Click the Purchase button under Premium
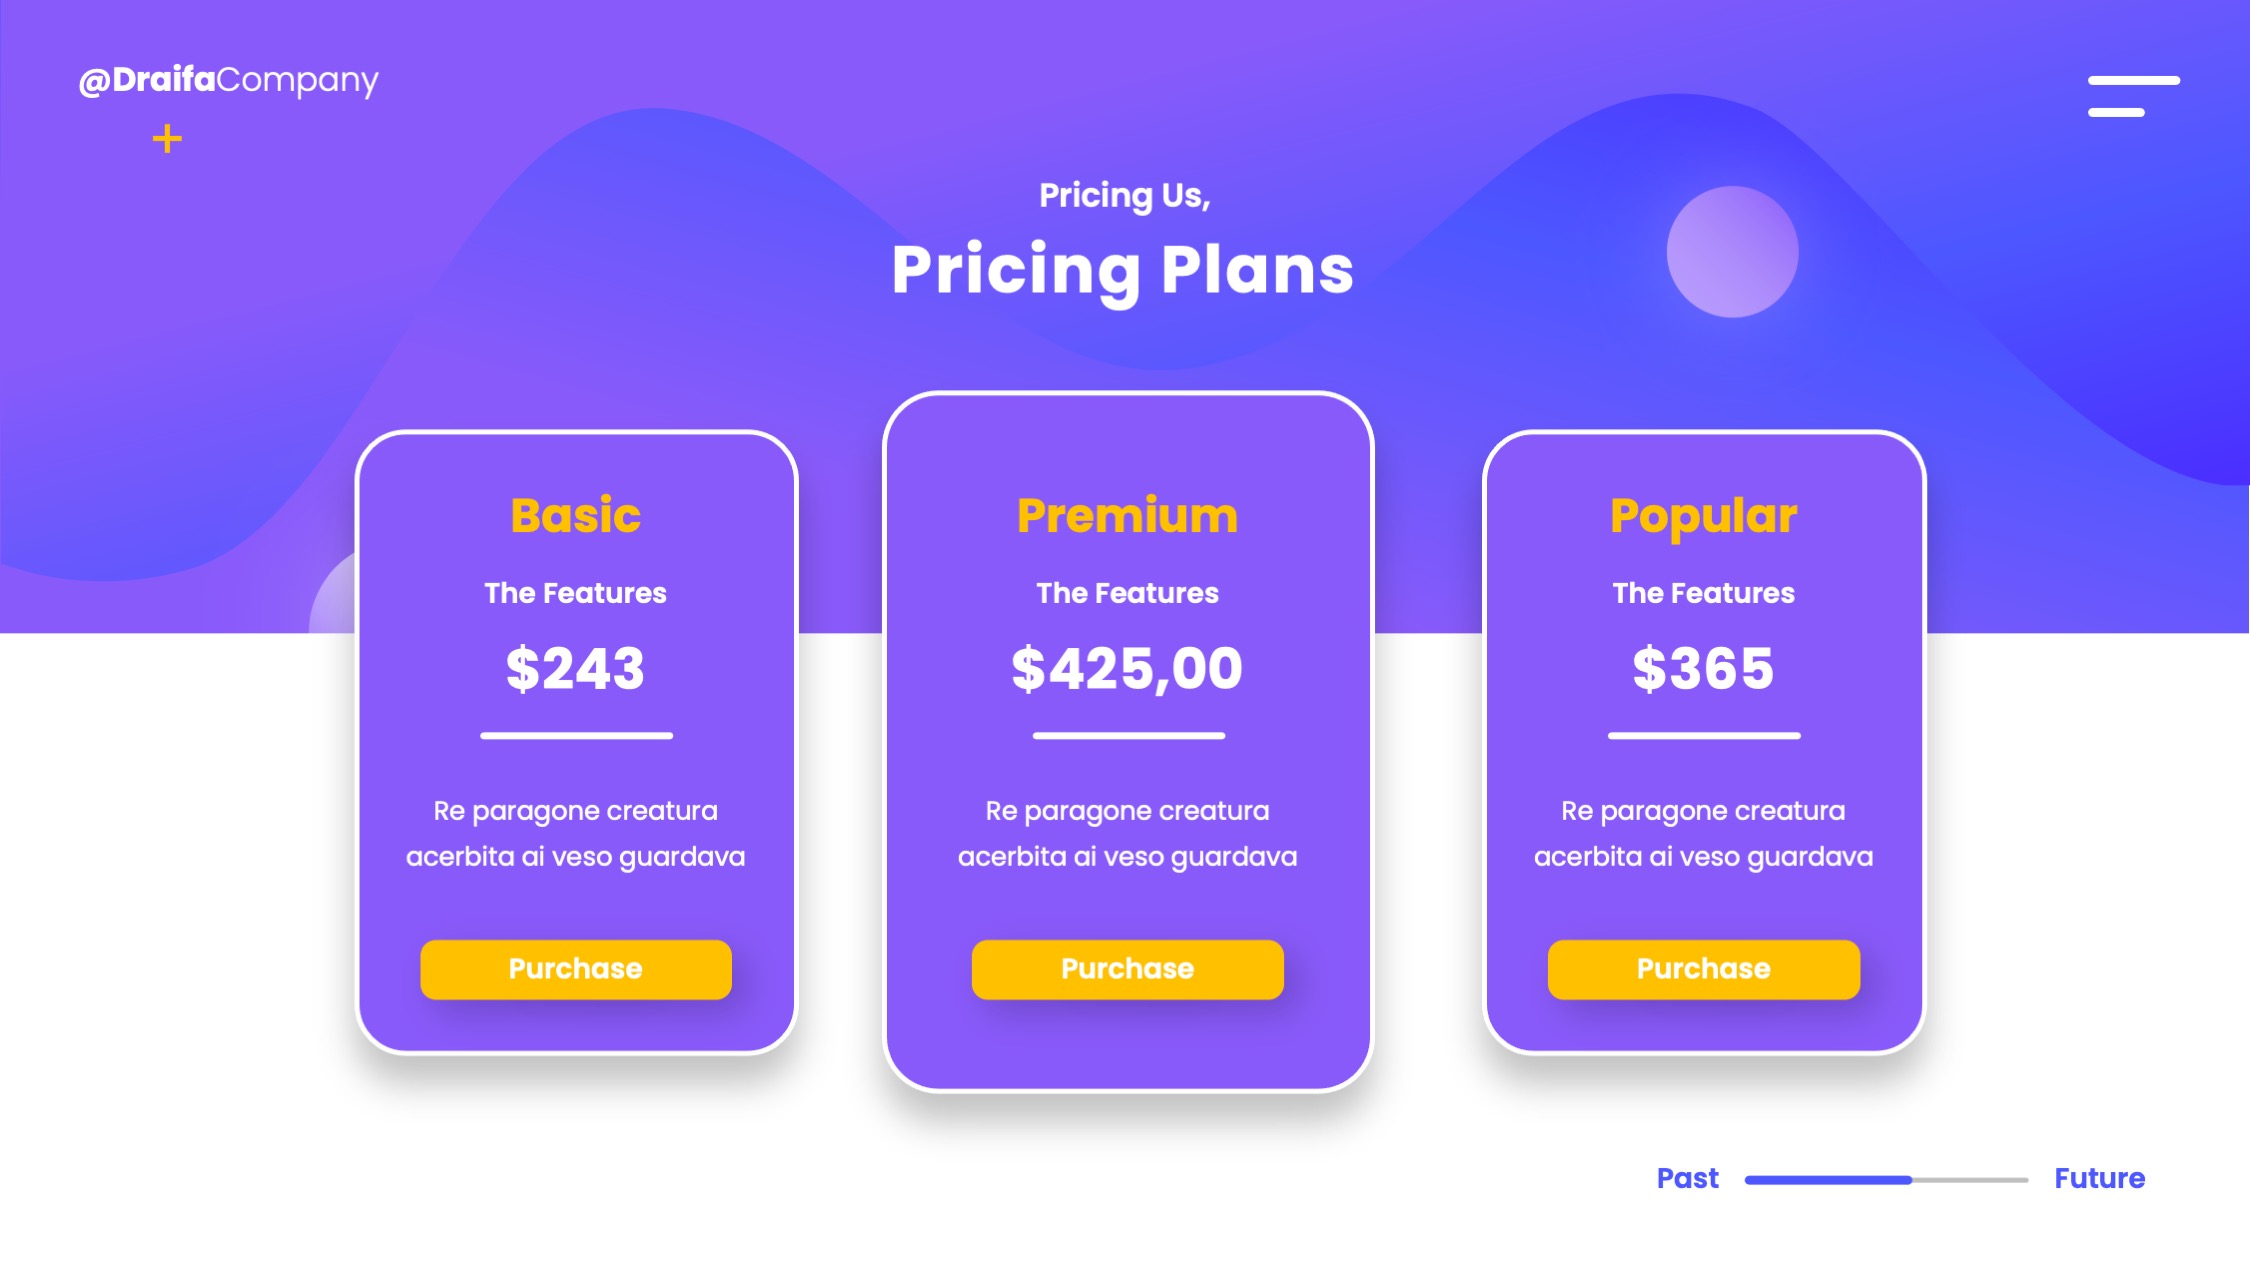 click(x=1127, y=968)
